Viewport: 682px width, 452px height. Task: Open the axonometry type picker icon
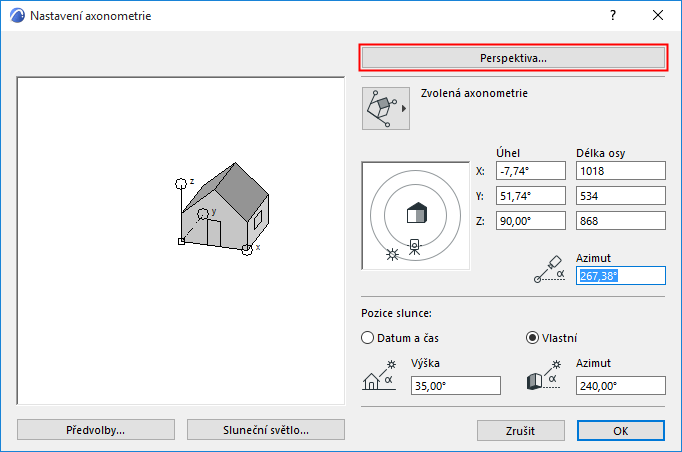point(386,108)
